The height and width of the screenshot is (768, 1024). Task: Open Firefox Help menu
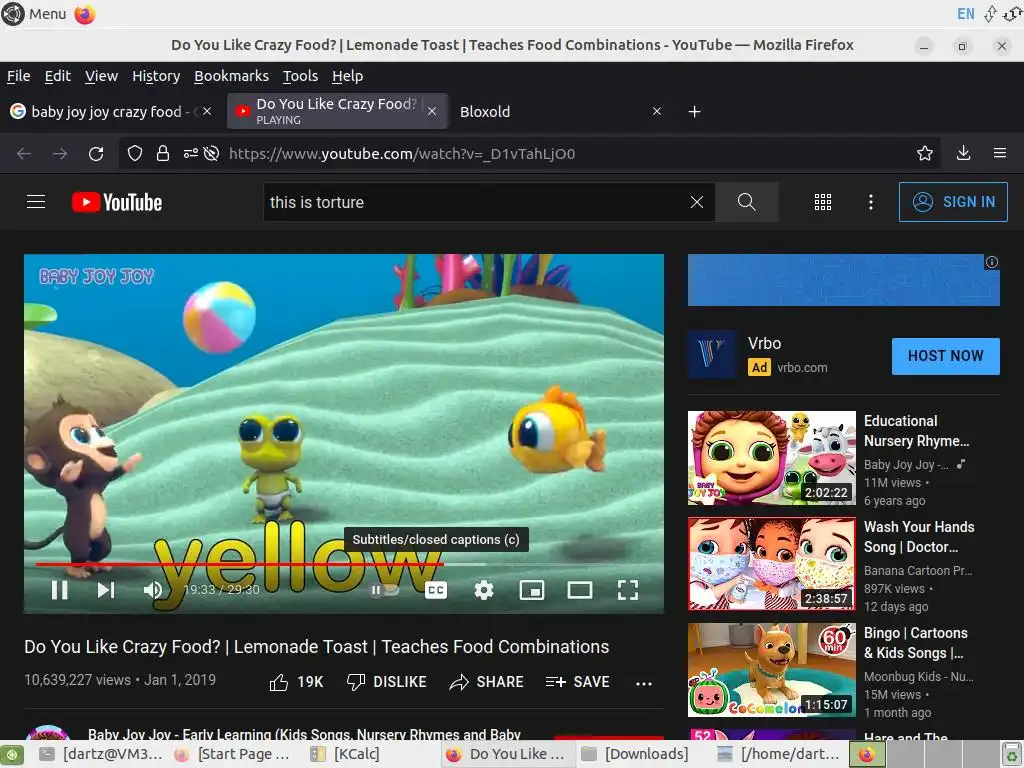347,76
